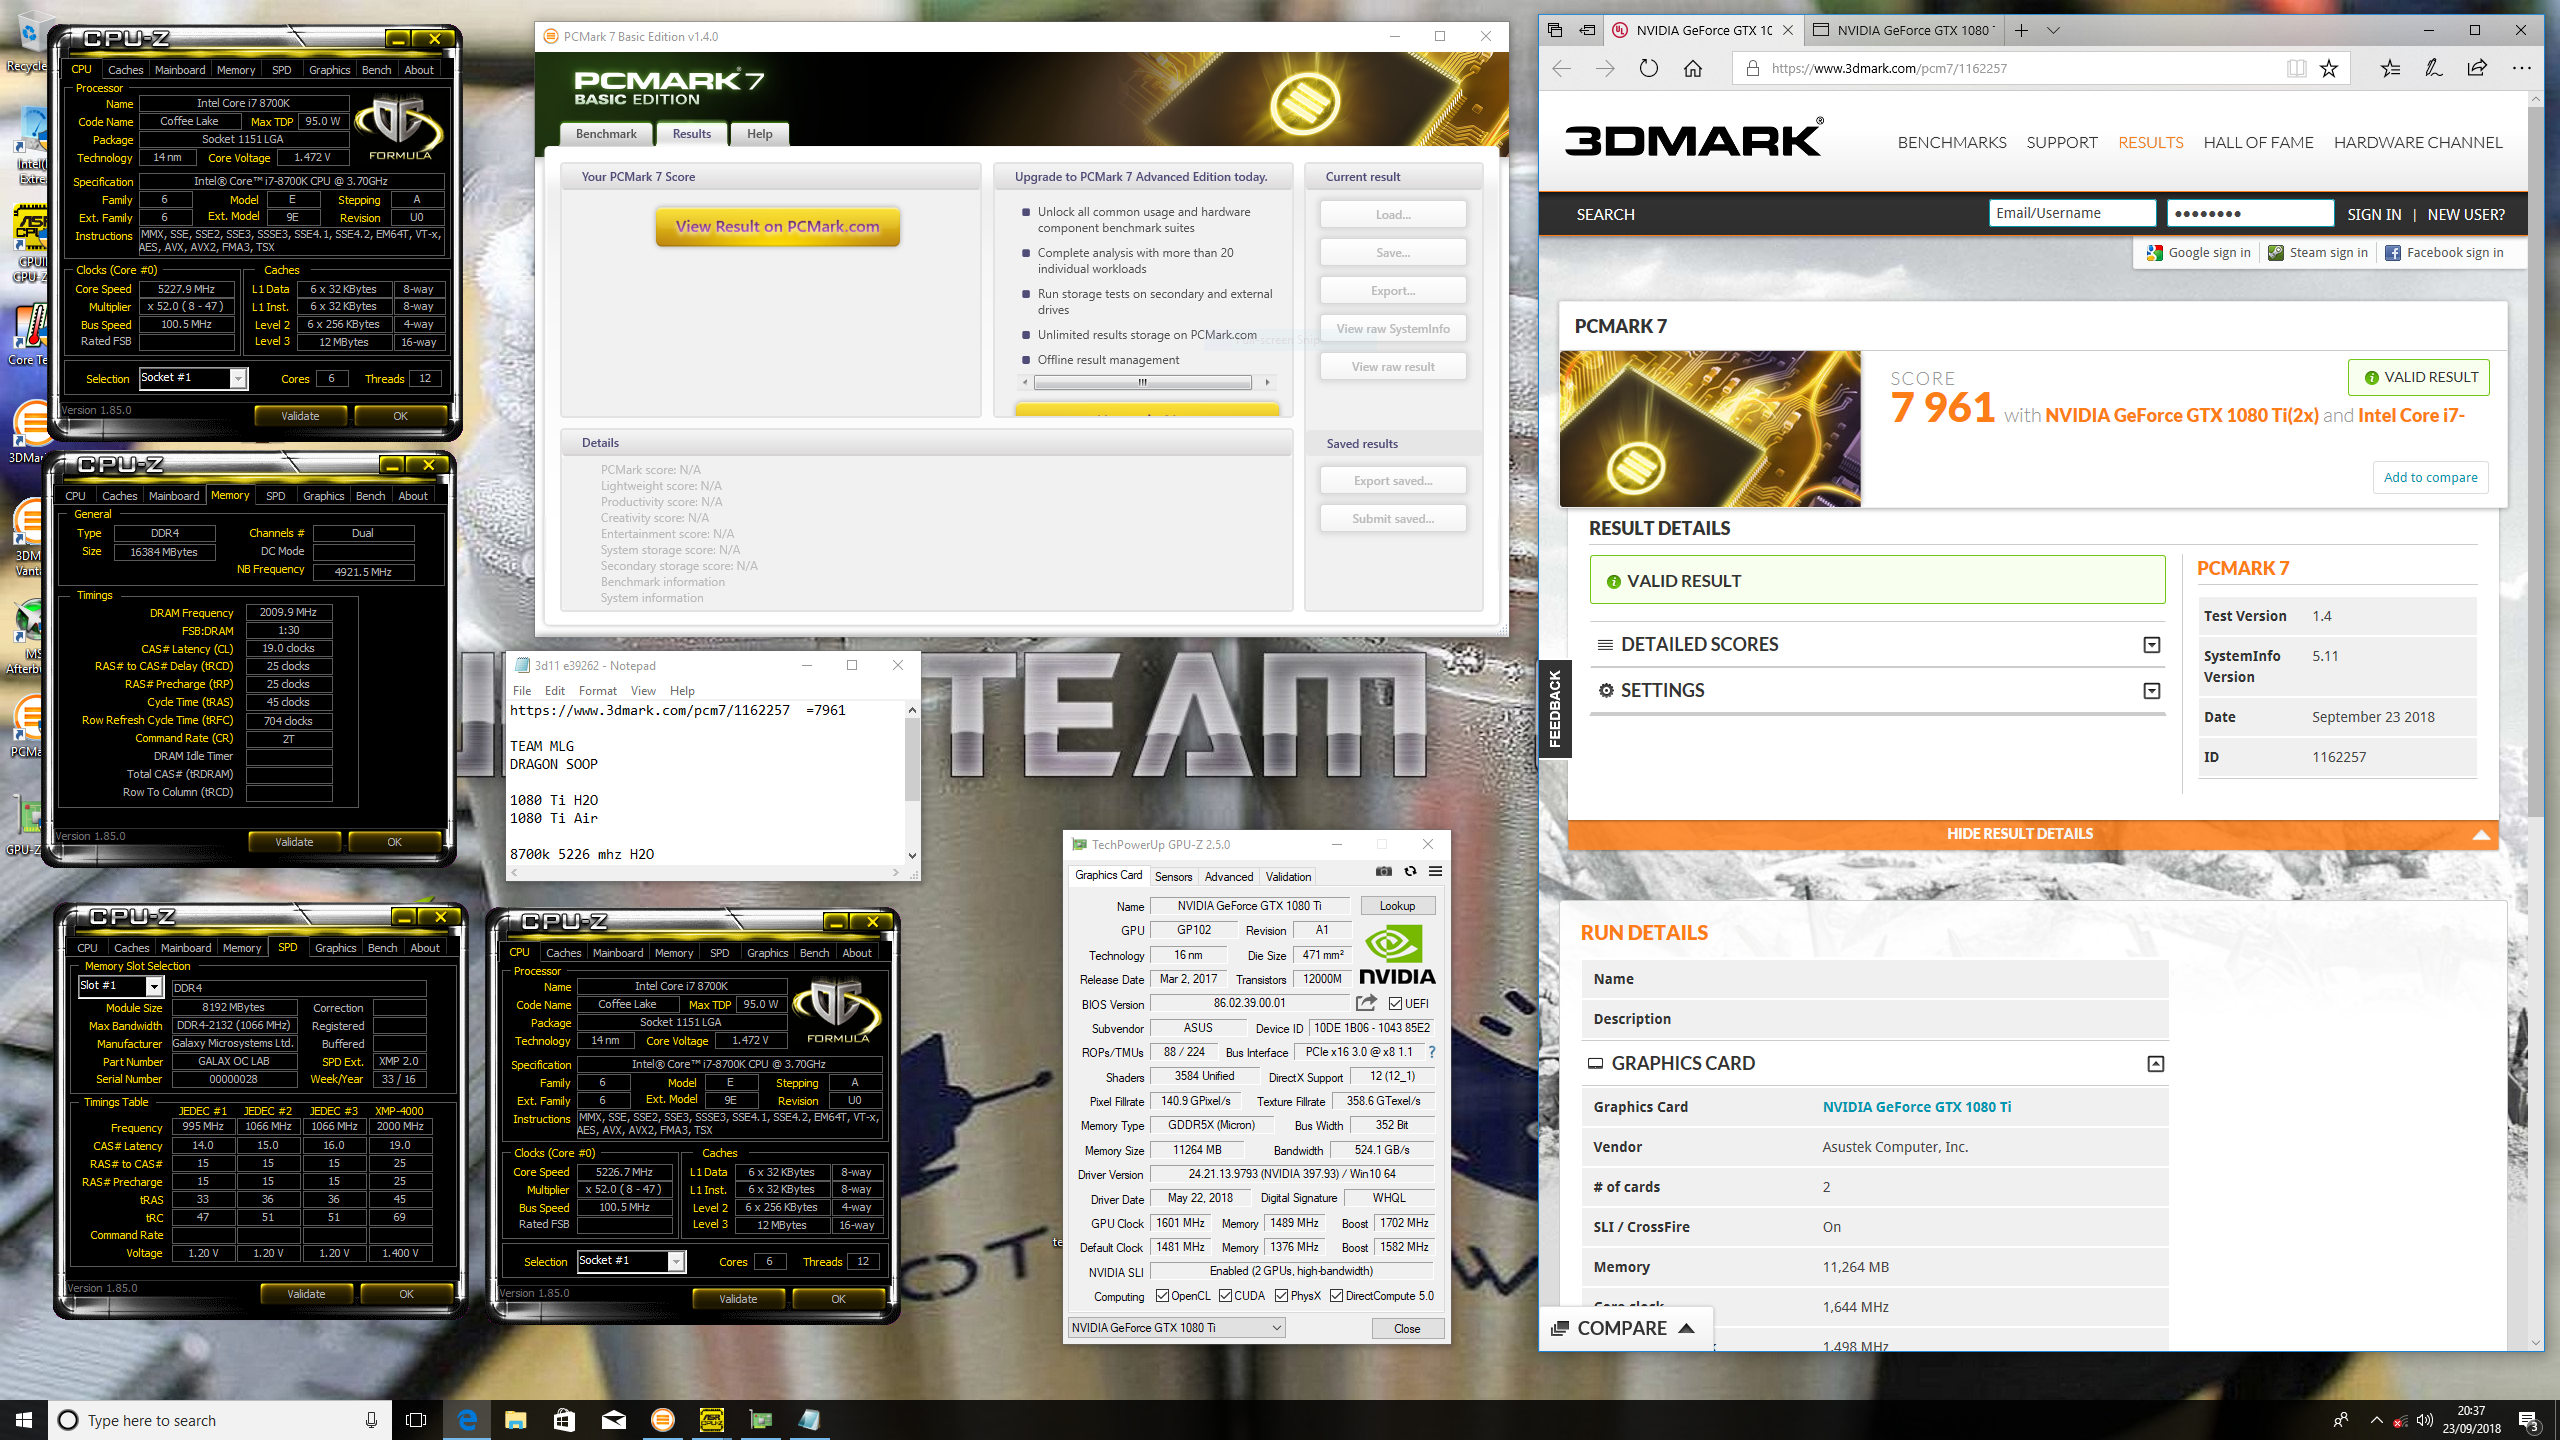Switch to Sensors tab in GPU-Z
The image size is (2560, 1440).
coord(1173,876)
